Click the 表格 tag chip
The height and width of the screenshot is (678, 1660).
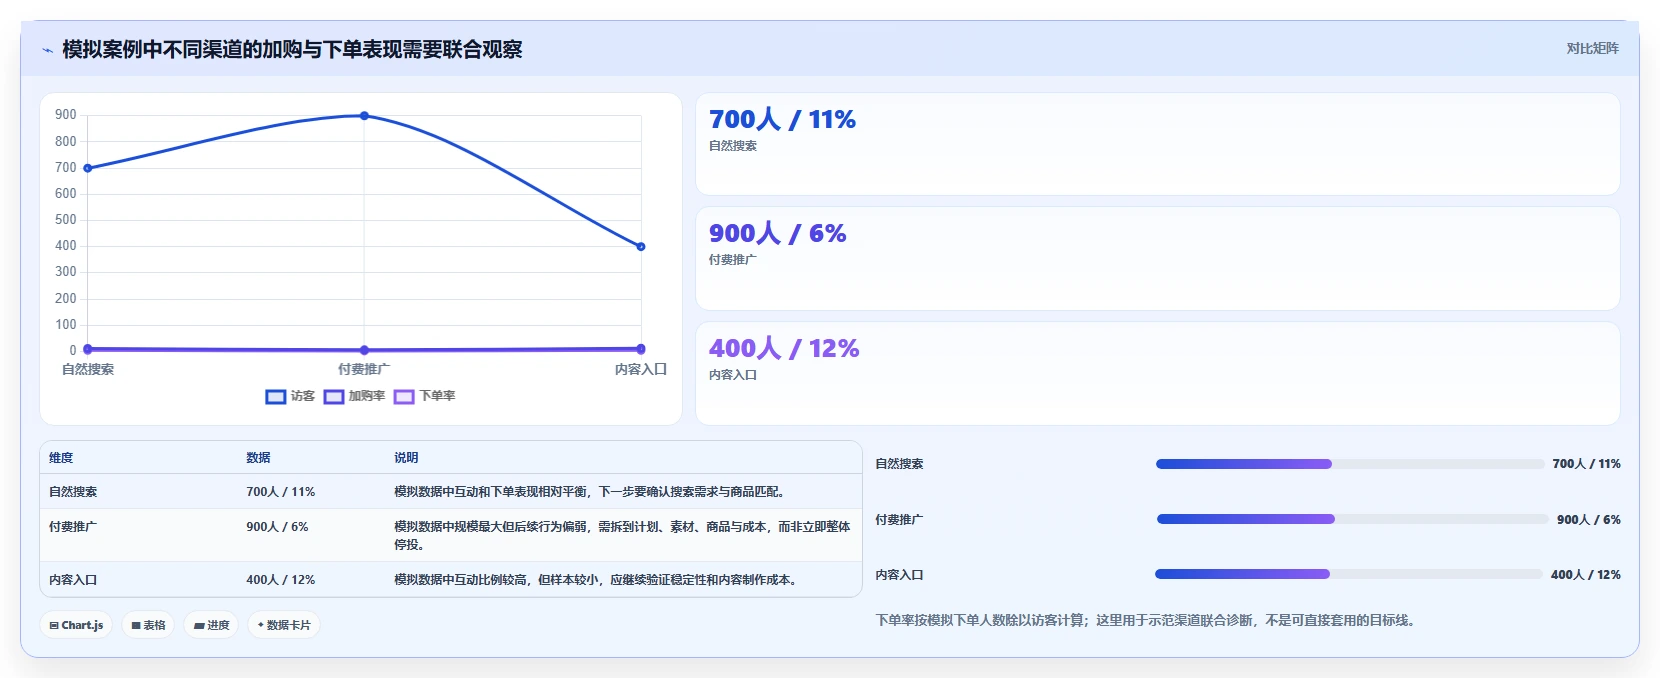pos(148,625)
